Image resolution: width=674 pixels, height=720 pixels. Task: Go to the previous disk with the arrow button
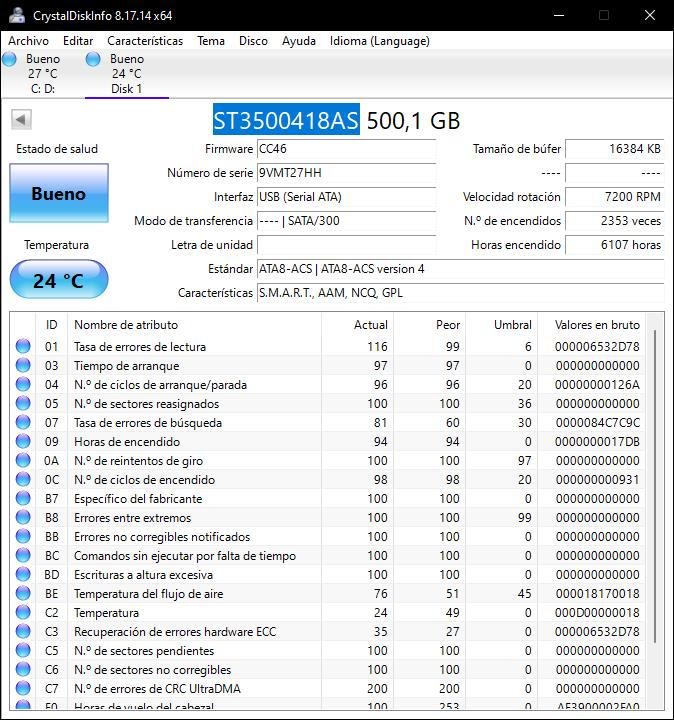pyautogui.click(x=21, y=120)
